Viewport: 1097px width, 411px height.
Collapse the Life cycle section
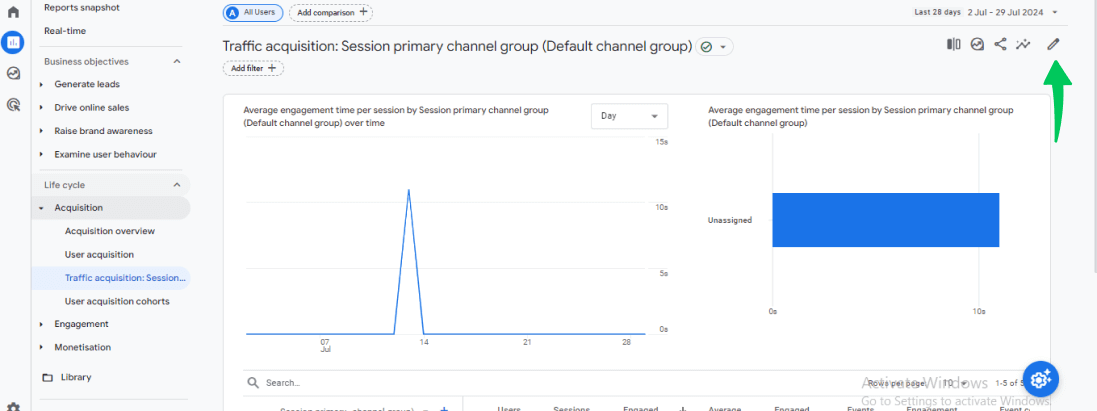tap(177, 185)
